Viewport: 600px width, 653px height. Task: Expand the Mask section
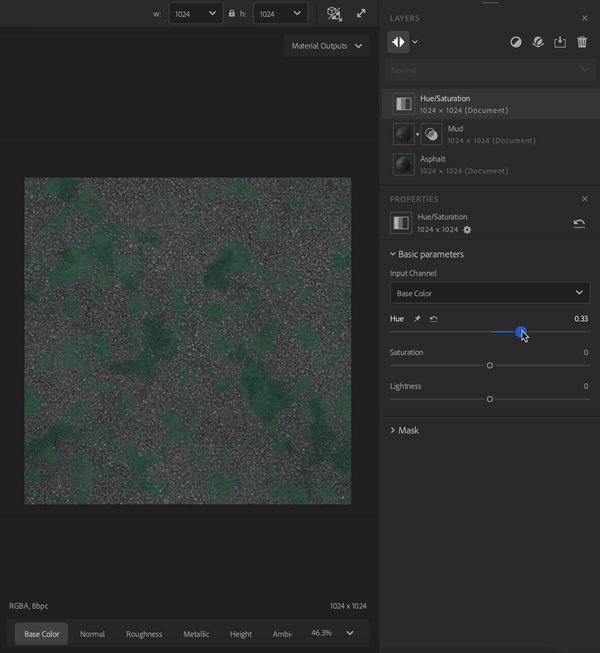pyautogui.click(x=404, y=430)
